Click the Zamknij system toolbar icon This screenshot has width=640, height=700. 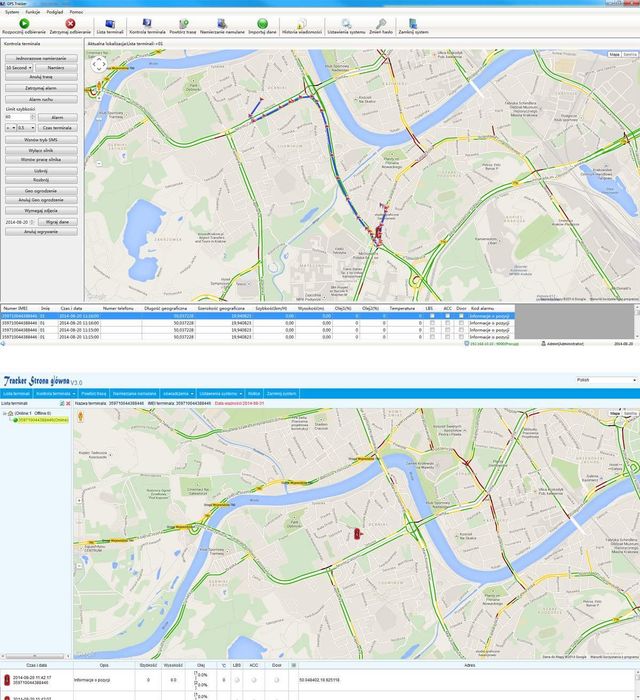click(x=413, y=24)
